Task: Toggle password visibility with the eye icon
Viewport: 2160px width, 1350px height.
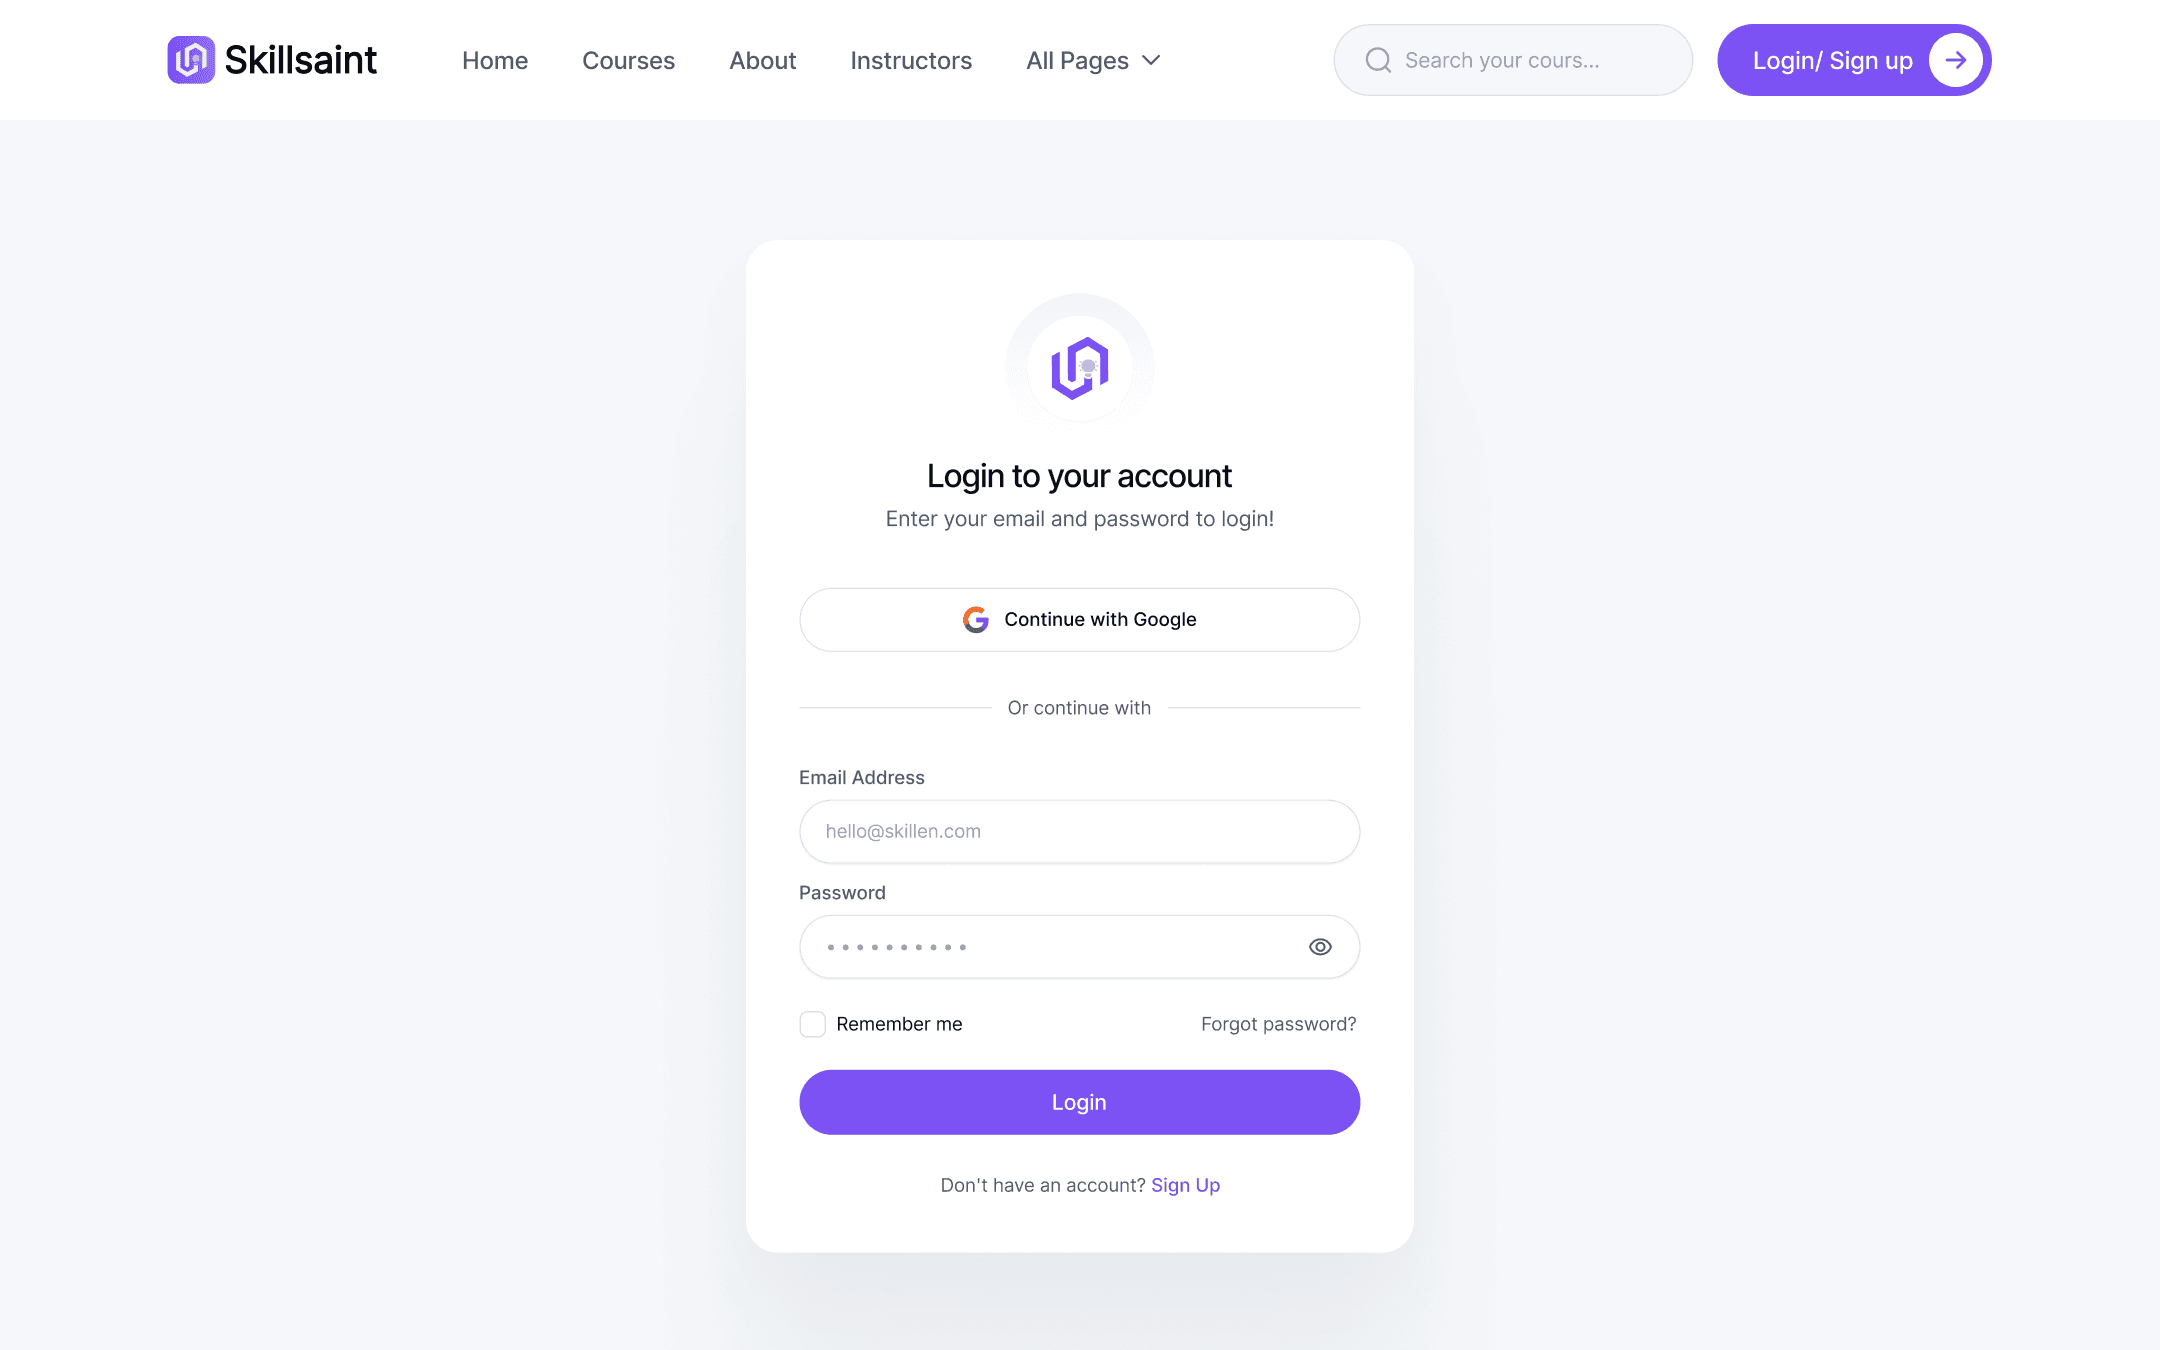Action: [x=1320, y=947]
